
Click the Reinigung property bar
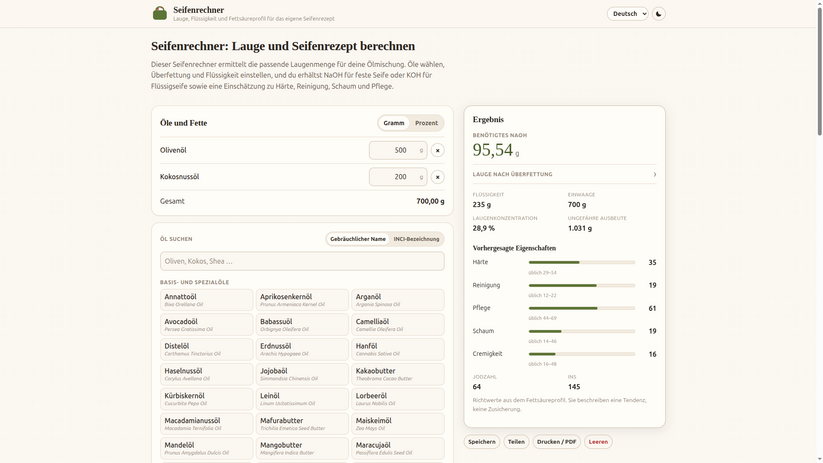click(x=582, y=286)
